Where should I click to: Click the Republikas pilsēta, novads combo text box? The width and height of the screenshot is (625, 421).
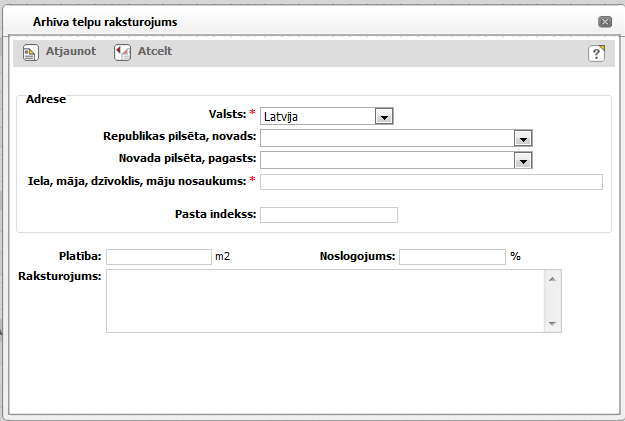coord(386,138)
